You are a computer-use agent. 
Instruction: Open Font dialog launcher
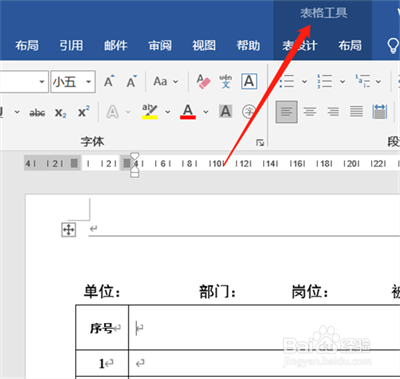click(260, 143)
